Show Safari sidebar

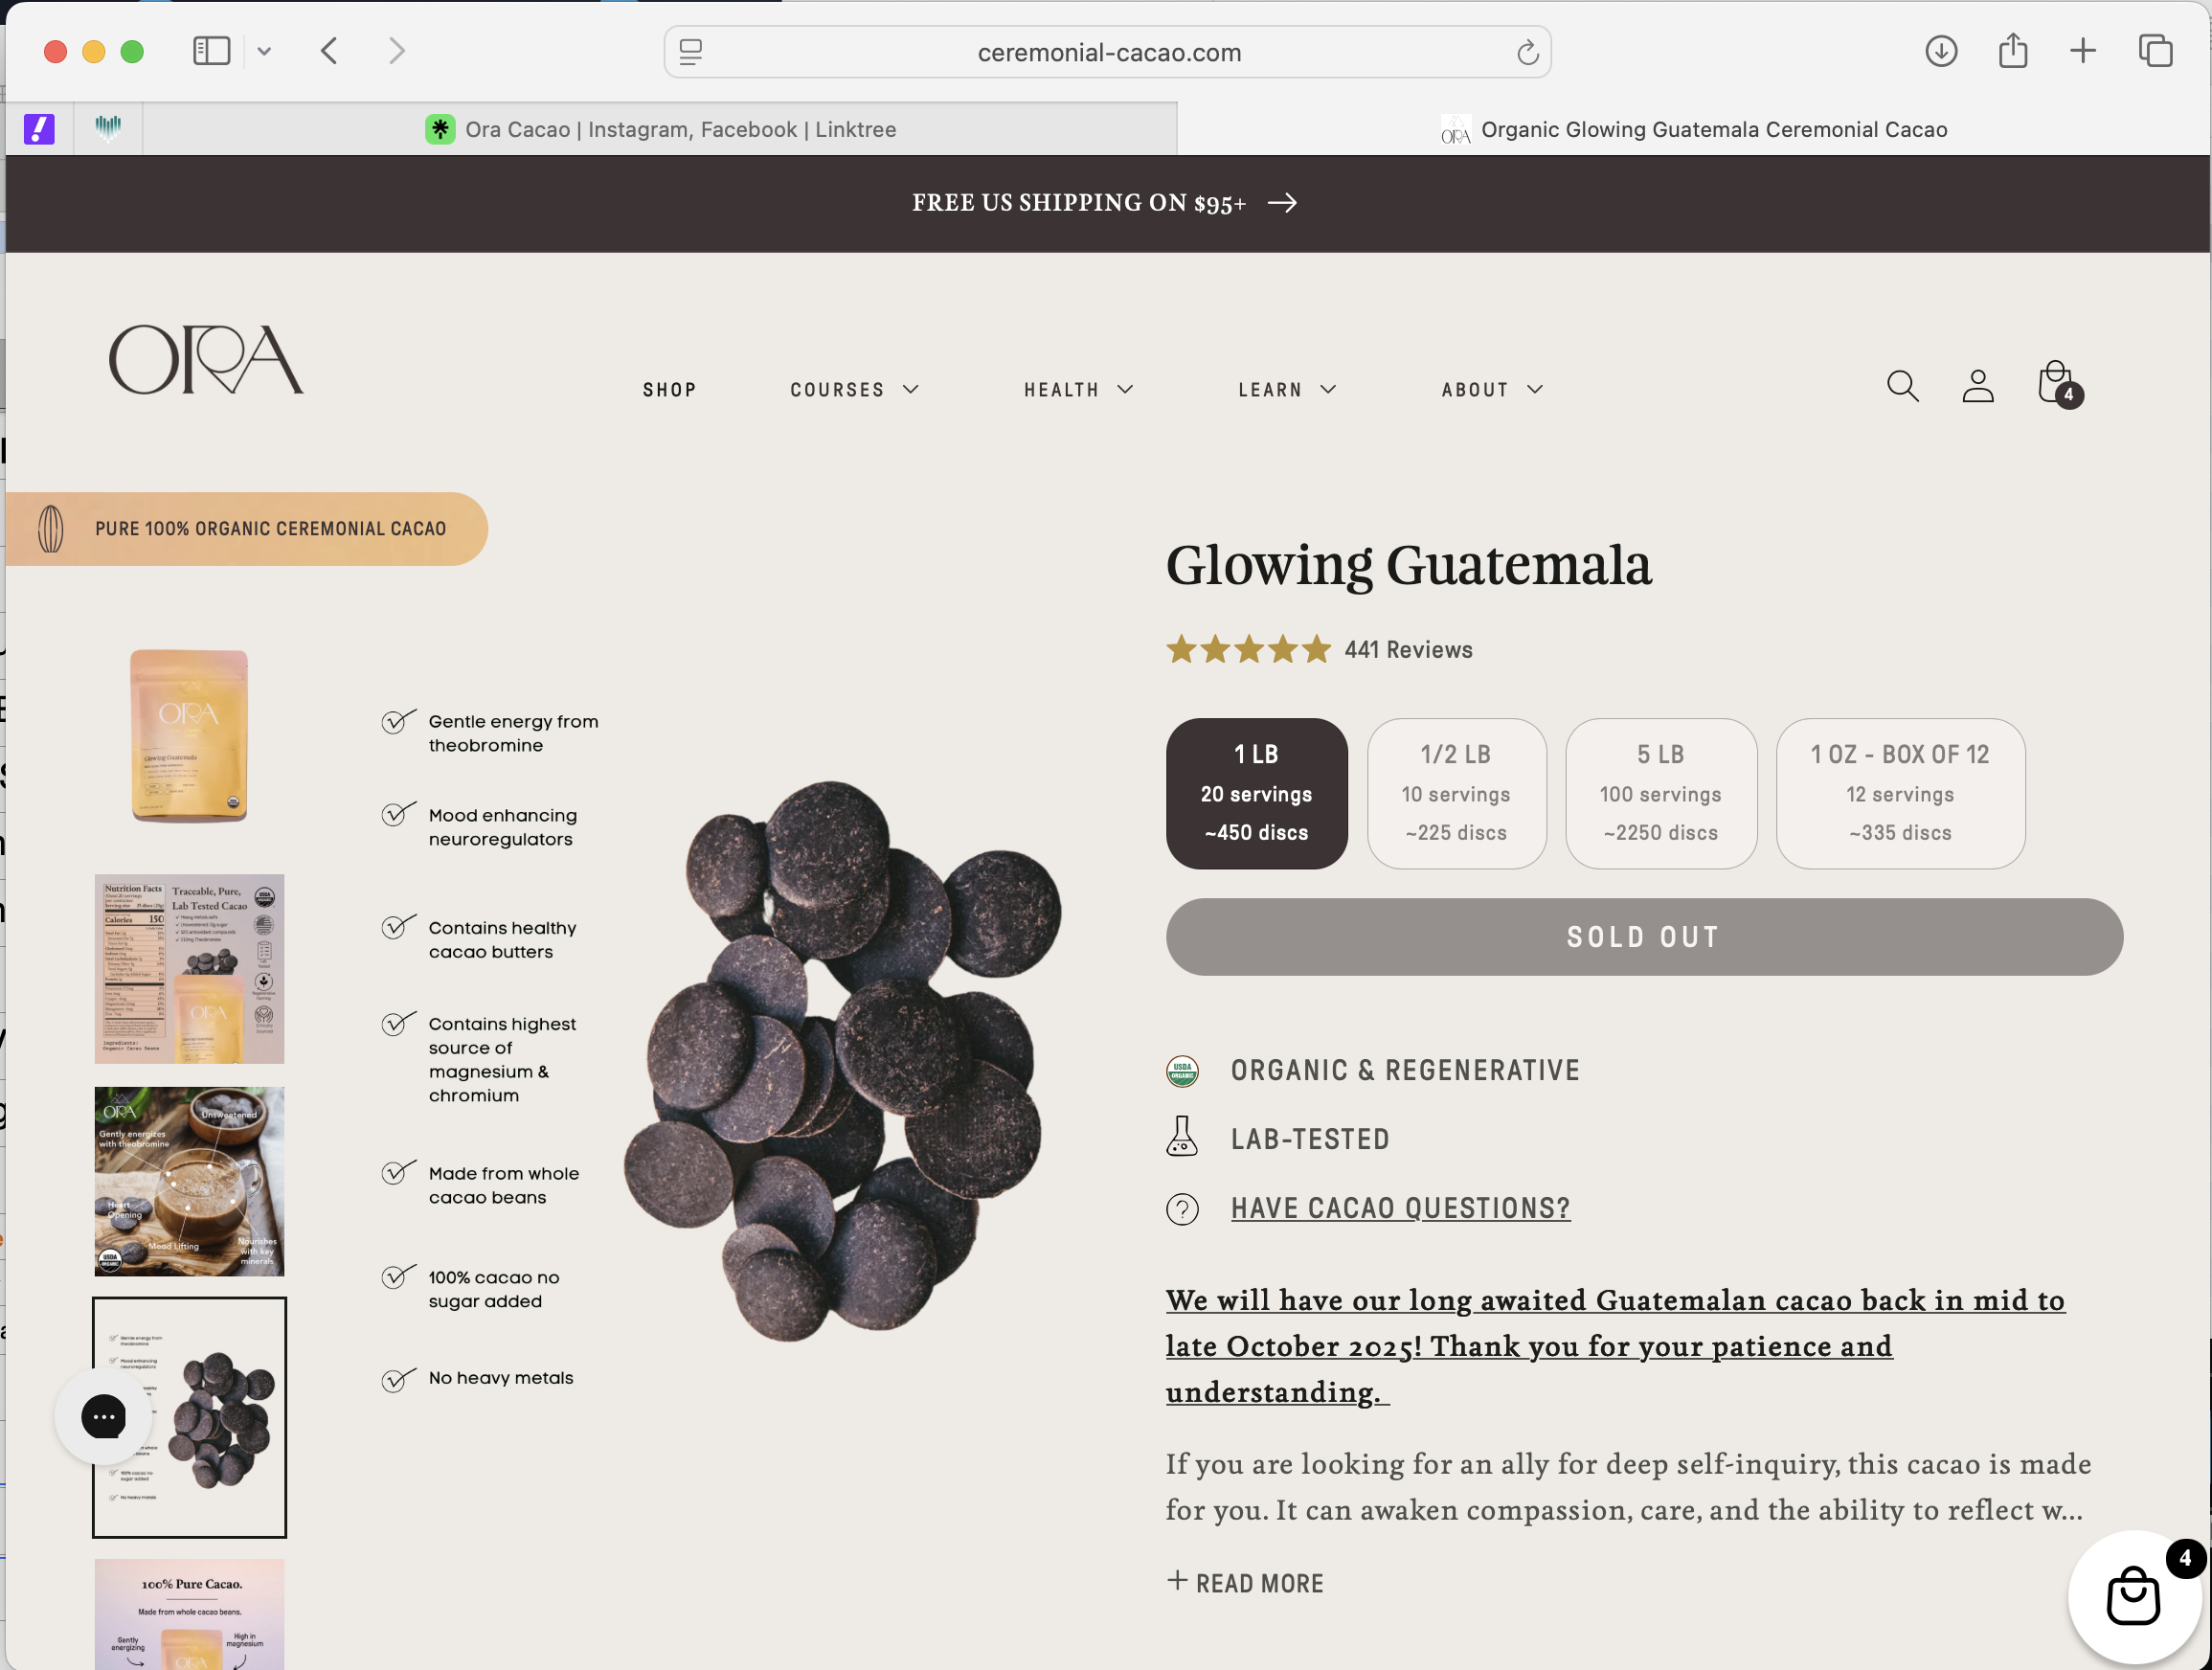click(211, 51)
